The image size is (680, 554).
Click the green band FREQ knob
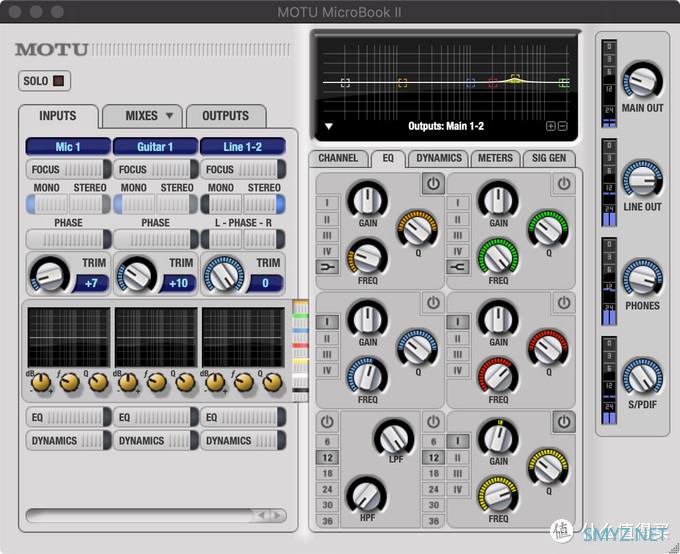click(498, 258)
